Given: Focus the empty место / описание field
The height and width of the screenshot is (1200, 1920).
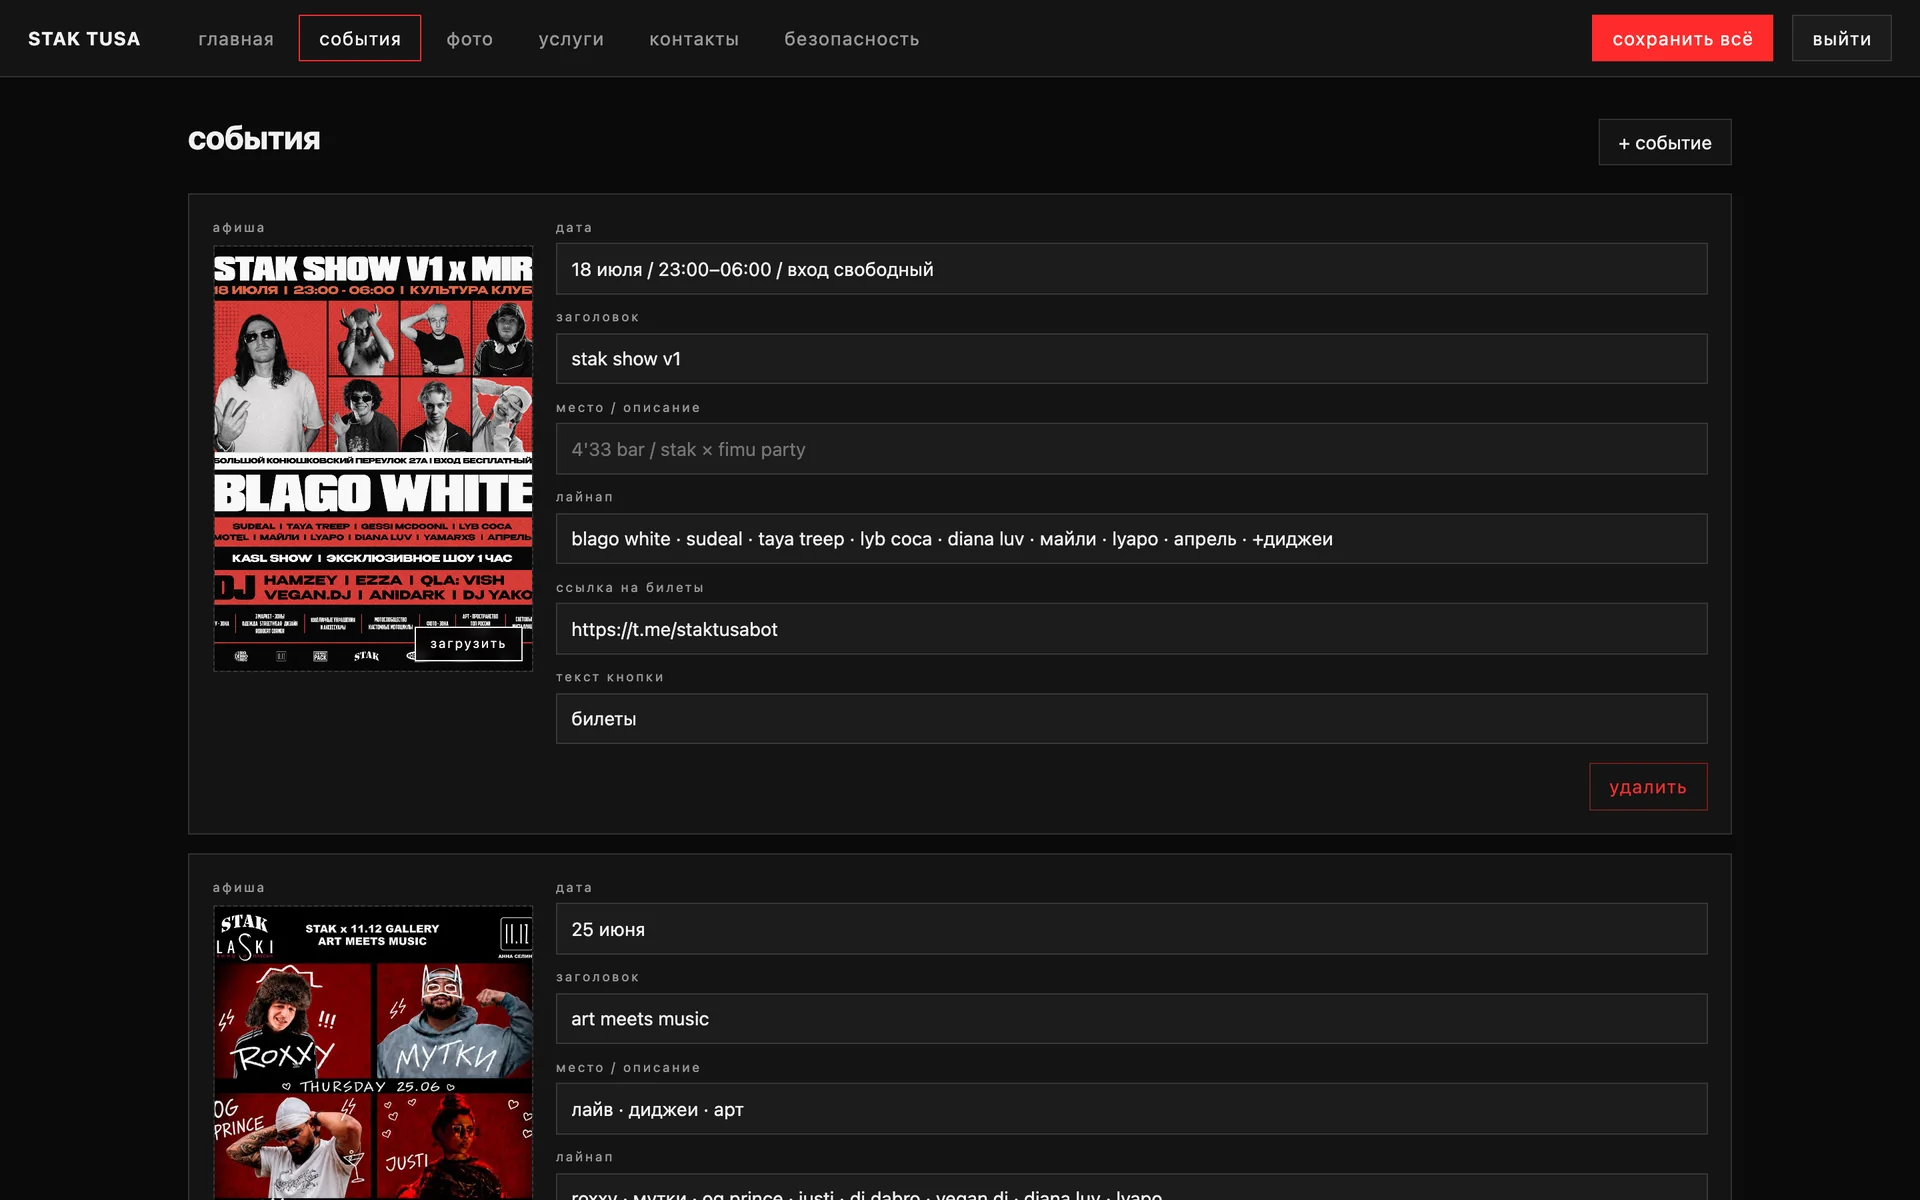Looking at the screenshot, I should coord(1131,449).
